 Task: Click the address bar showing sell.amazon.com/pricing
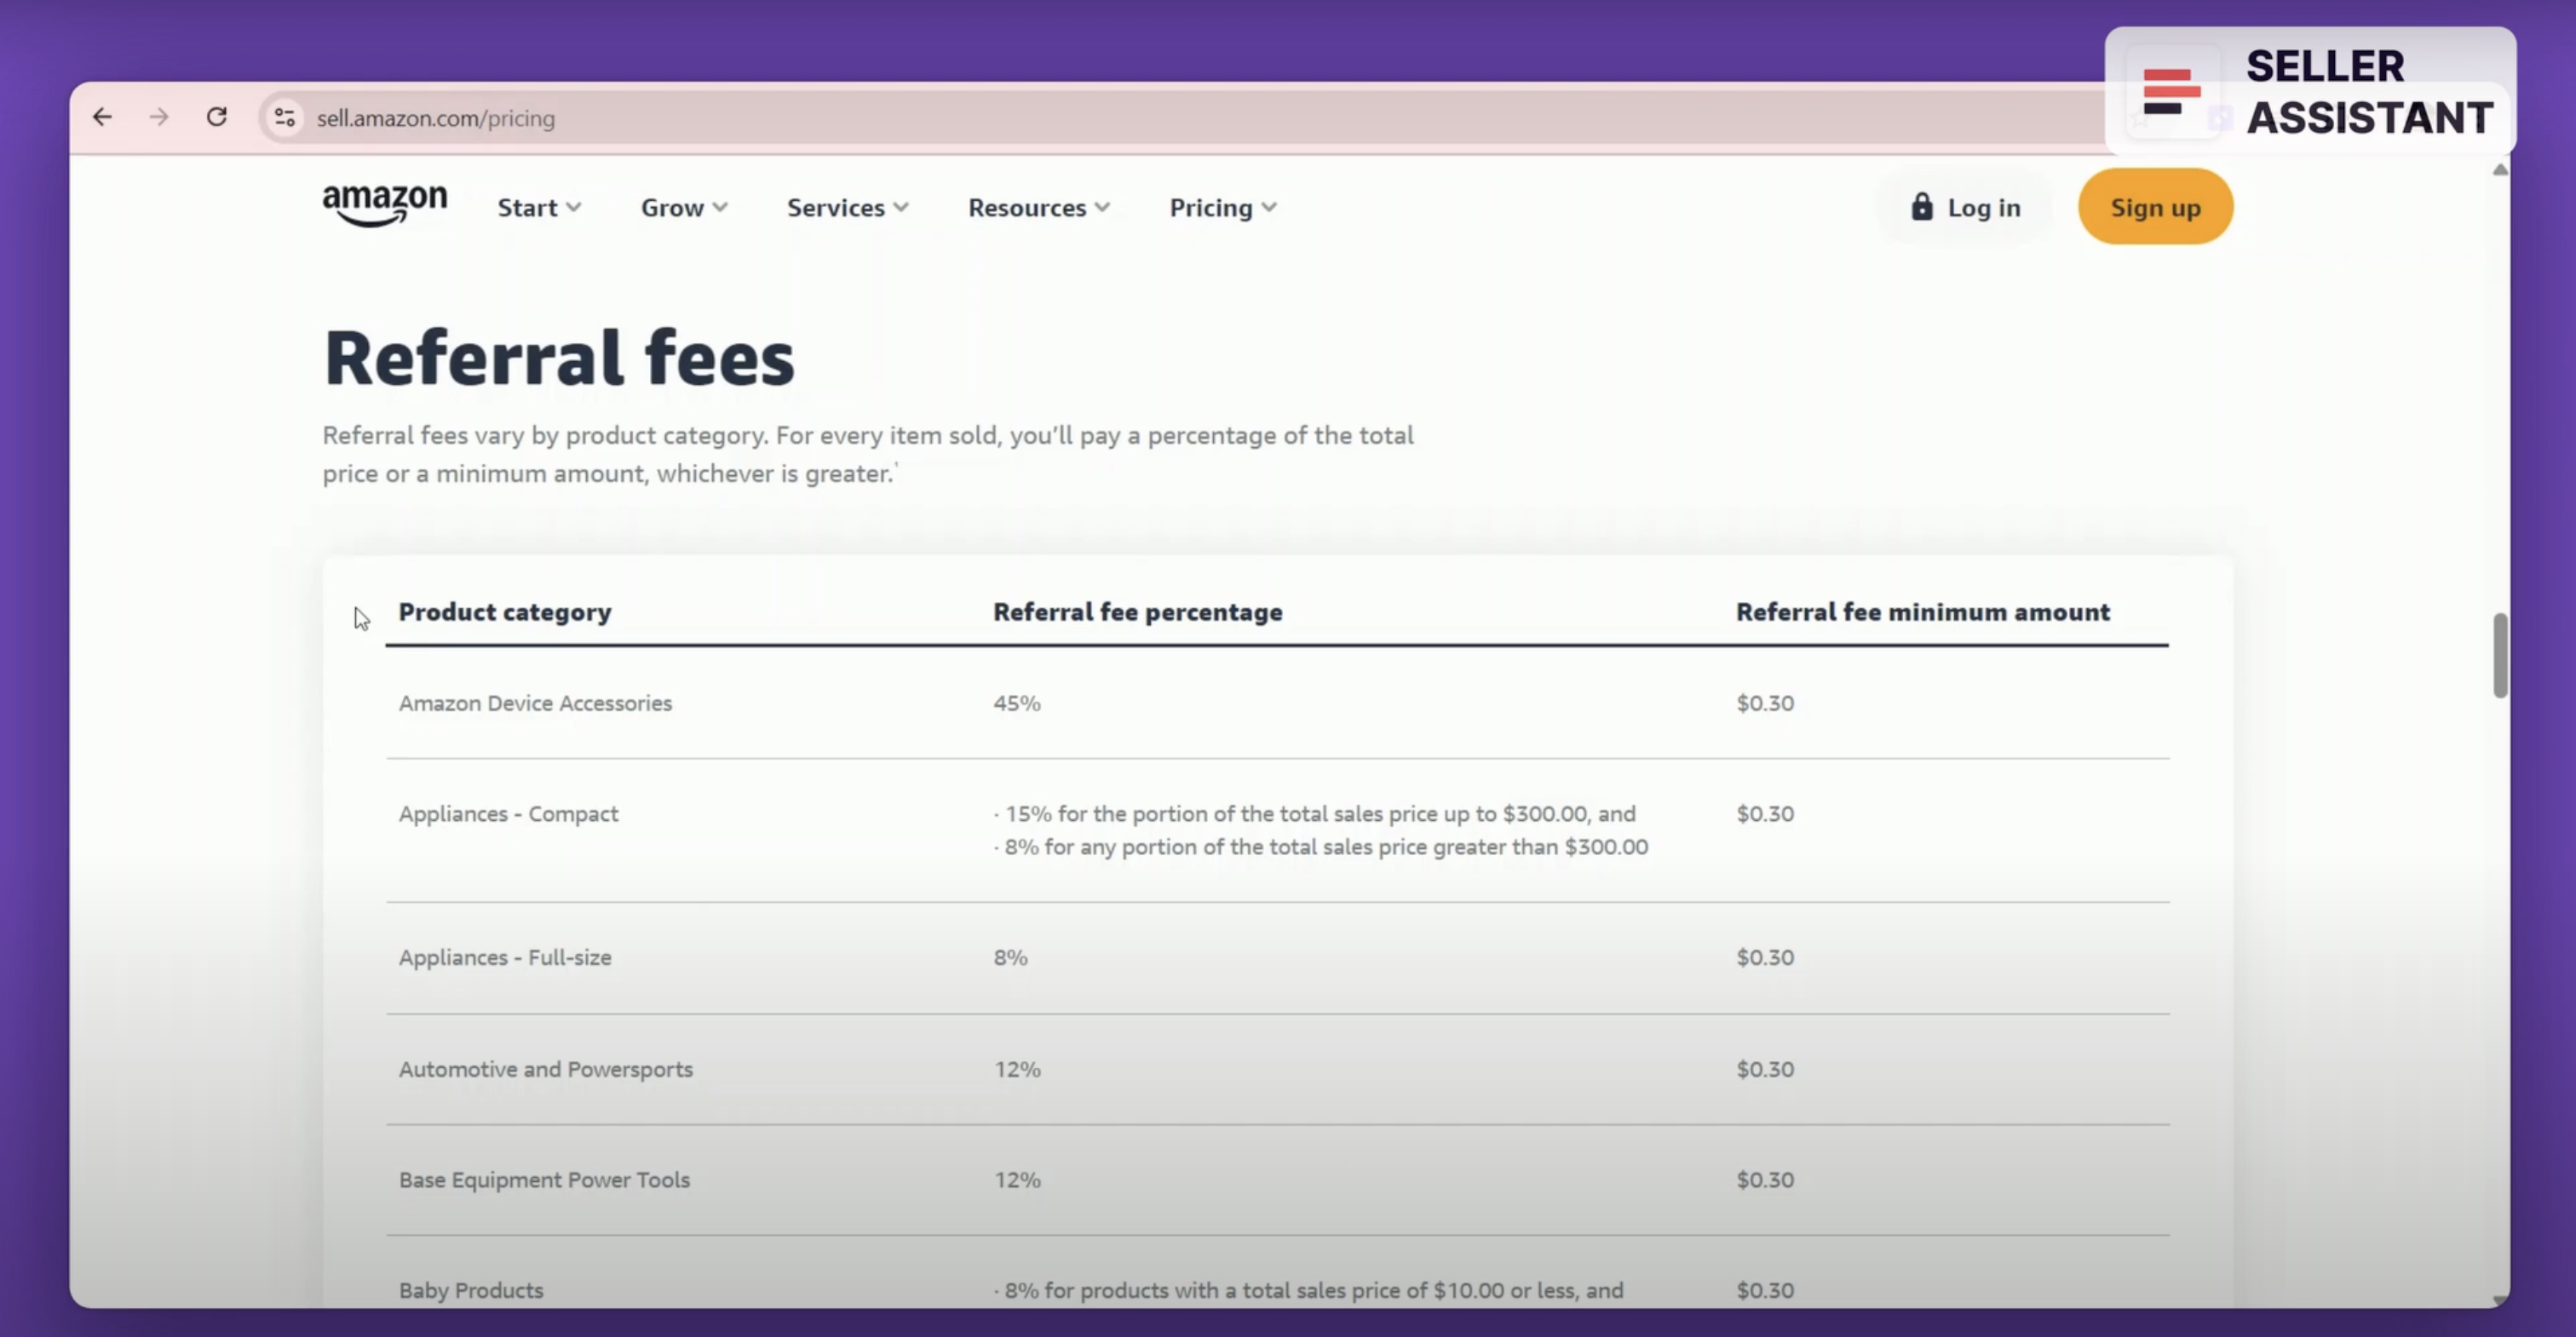(436, 117)
